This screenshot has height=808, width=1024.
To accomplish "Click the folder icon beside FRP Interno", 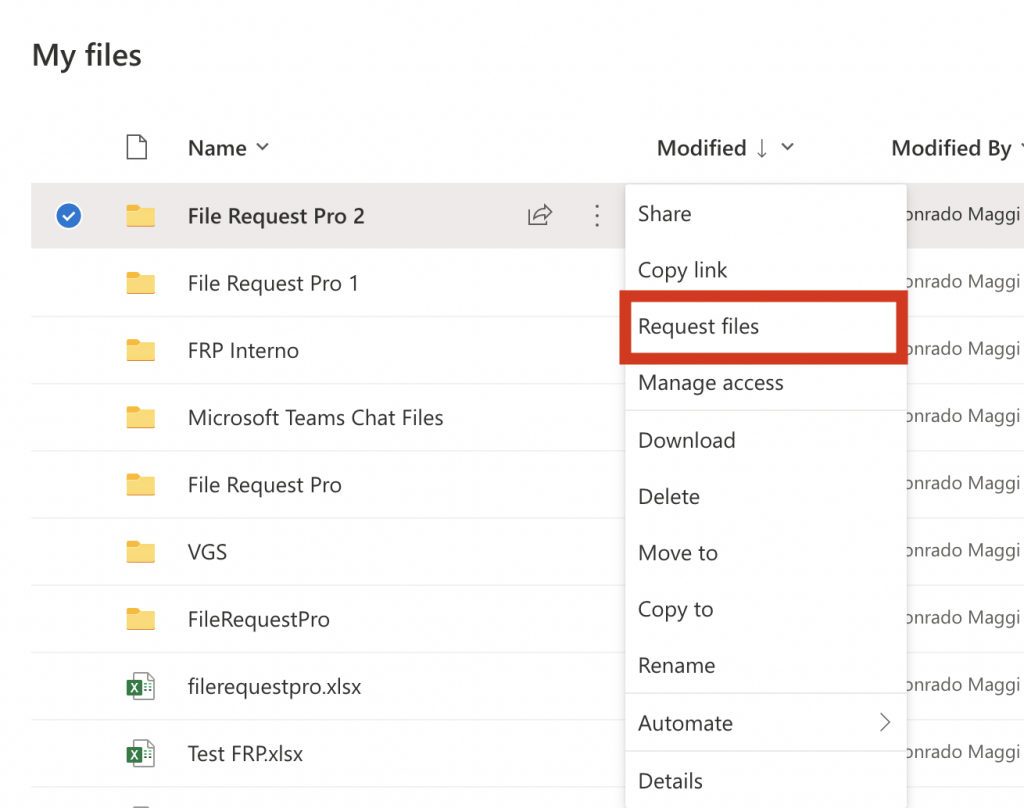I will [140, 350].
